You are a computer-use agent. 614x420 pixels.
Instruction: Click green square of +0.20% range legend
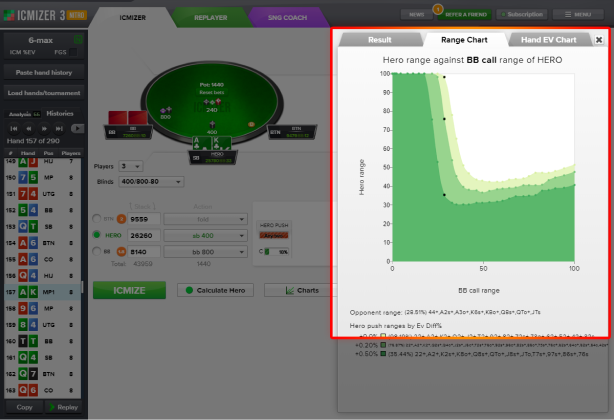click(x=383, y=345)
